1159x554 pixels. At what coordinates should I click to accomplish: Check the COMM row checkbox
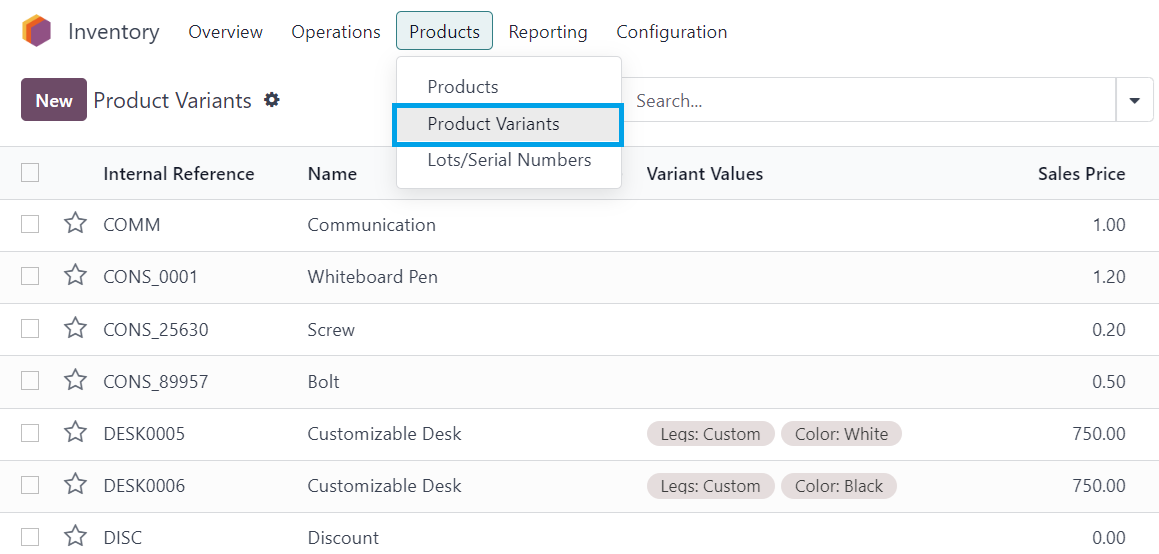(30, 225)
